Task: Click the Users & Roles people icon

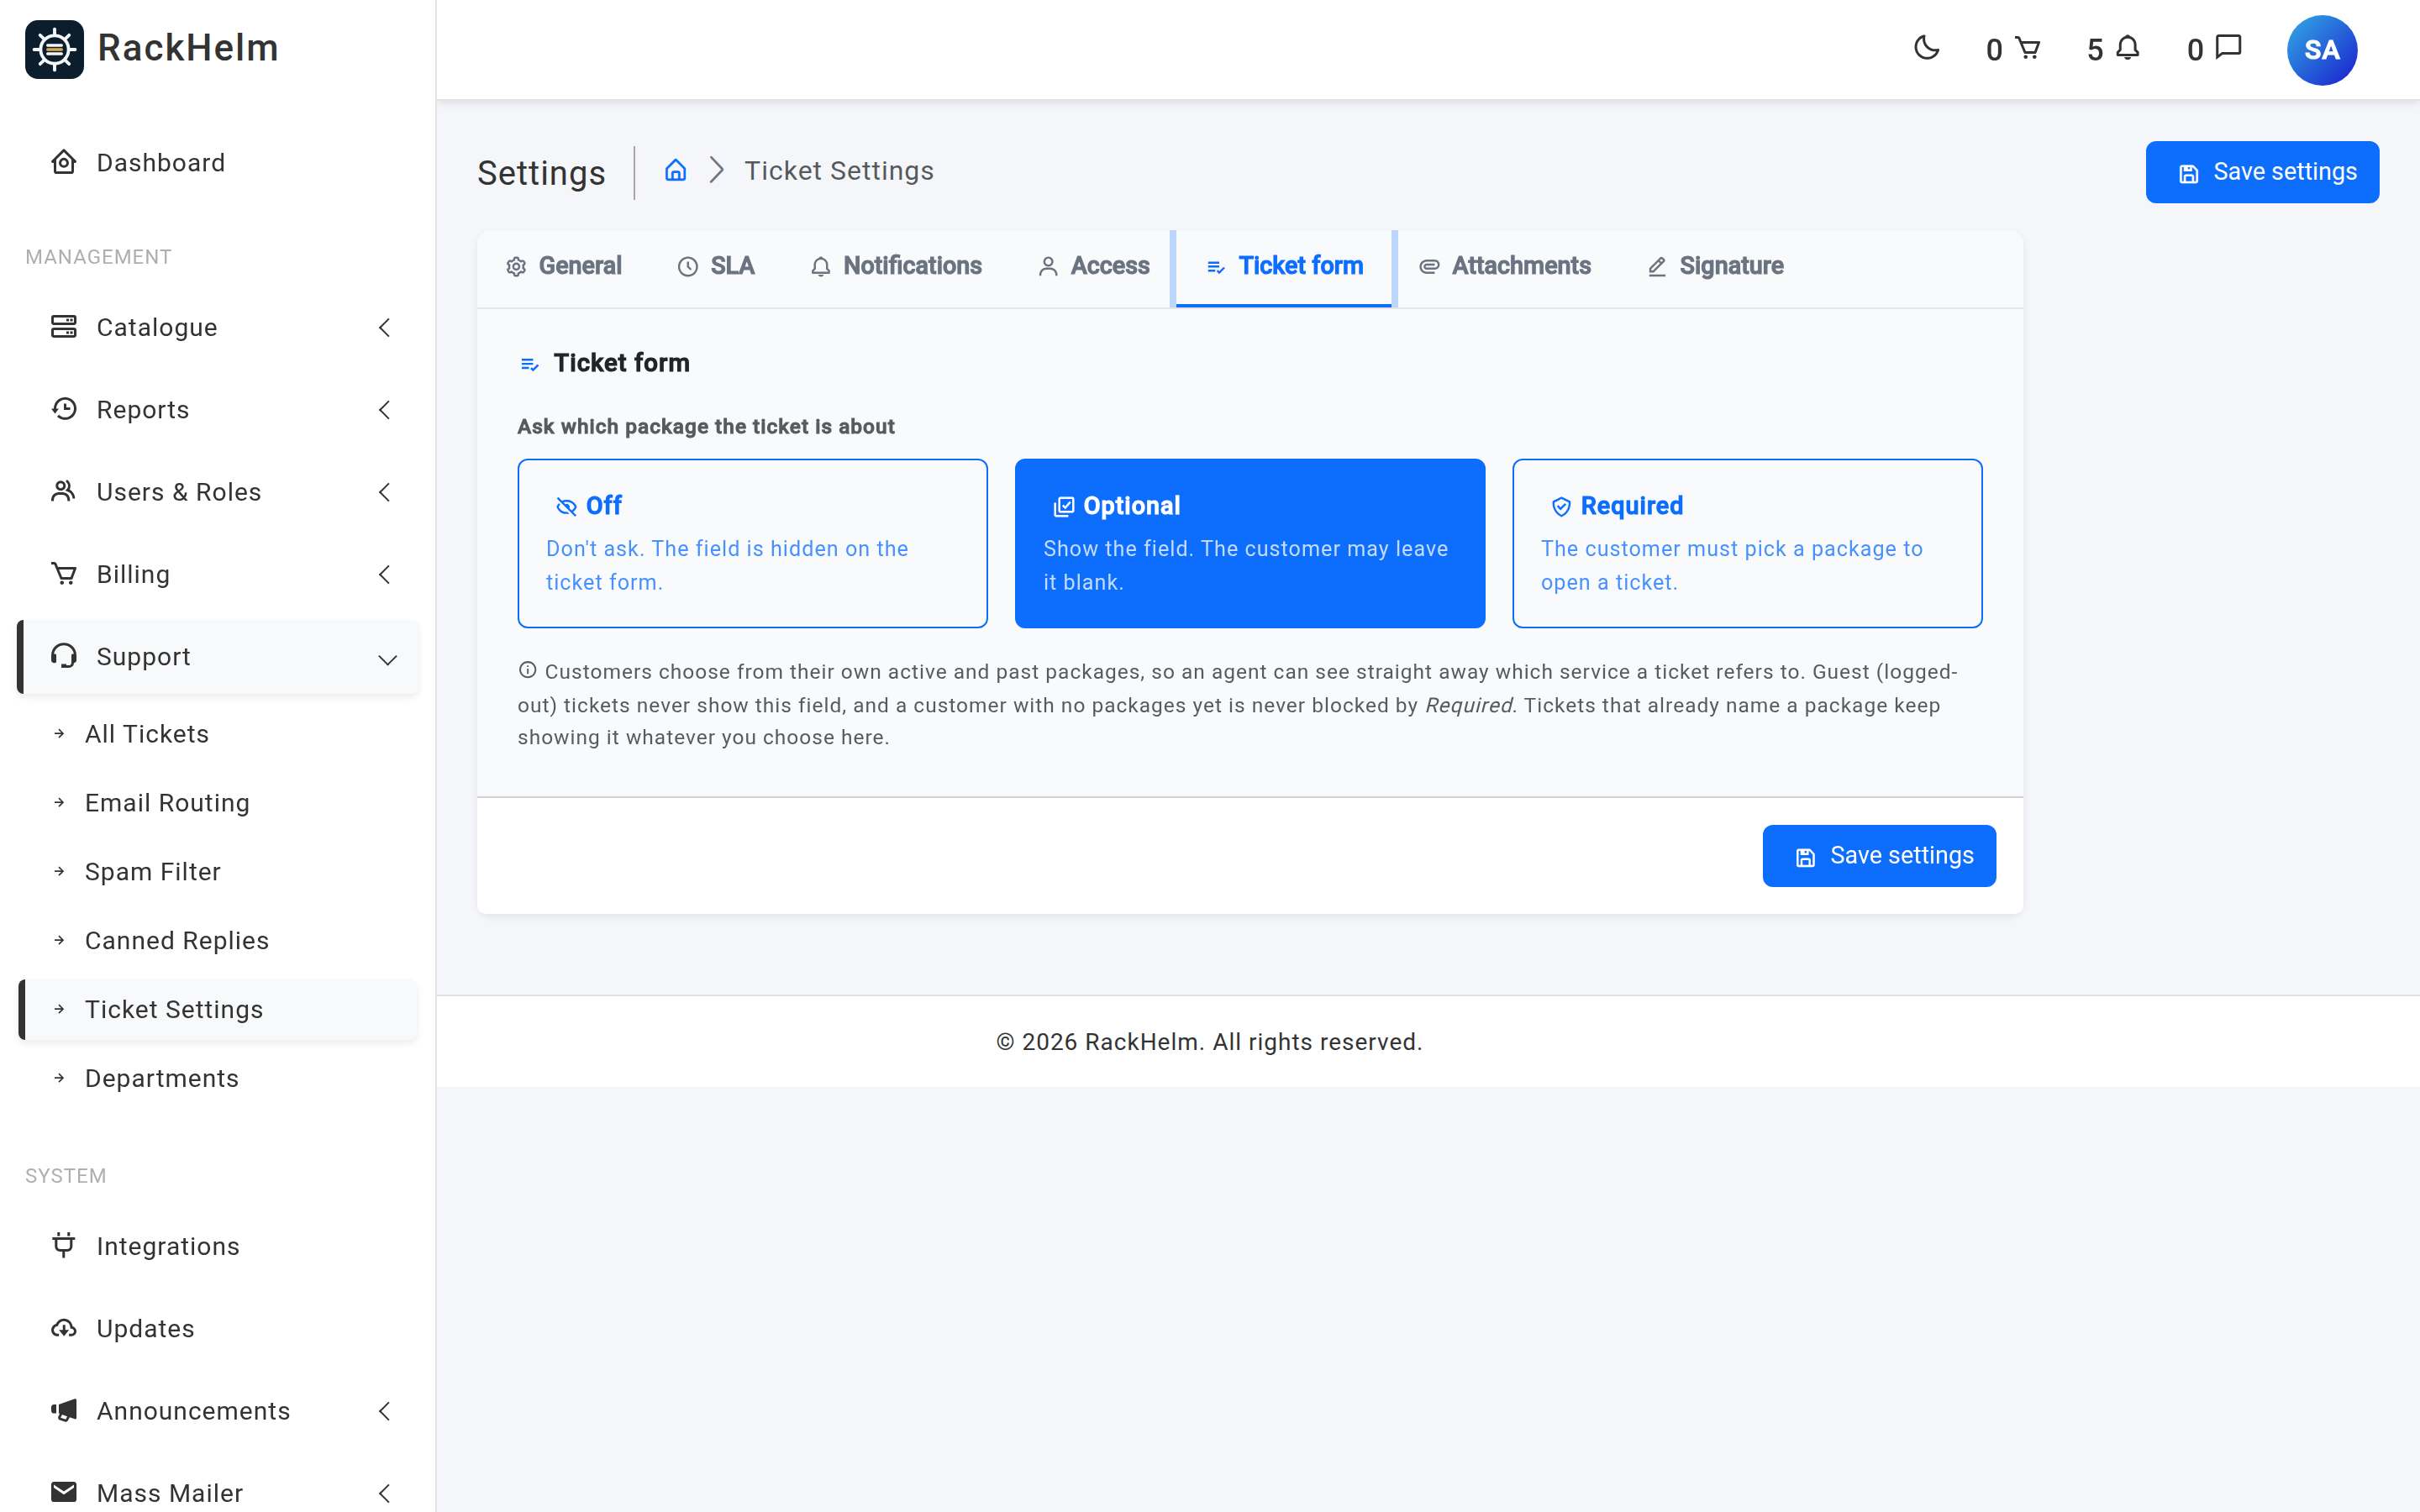Action: (64, 491)
